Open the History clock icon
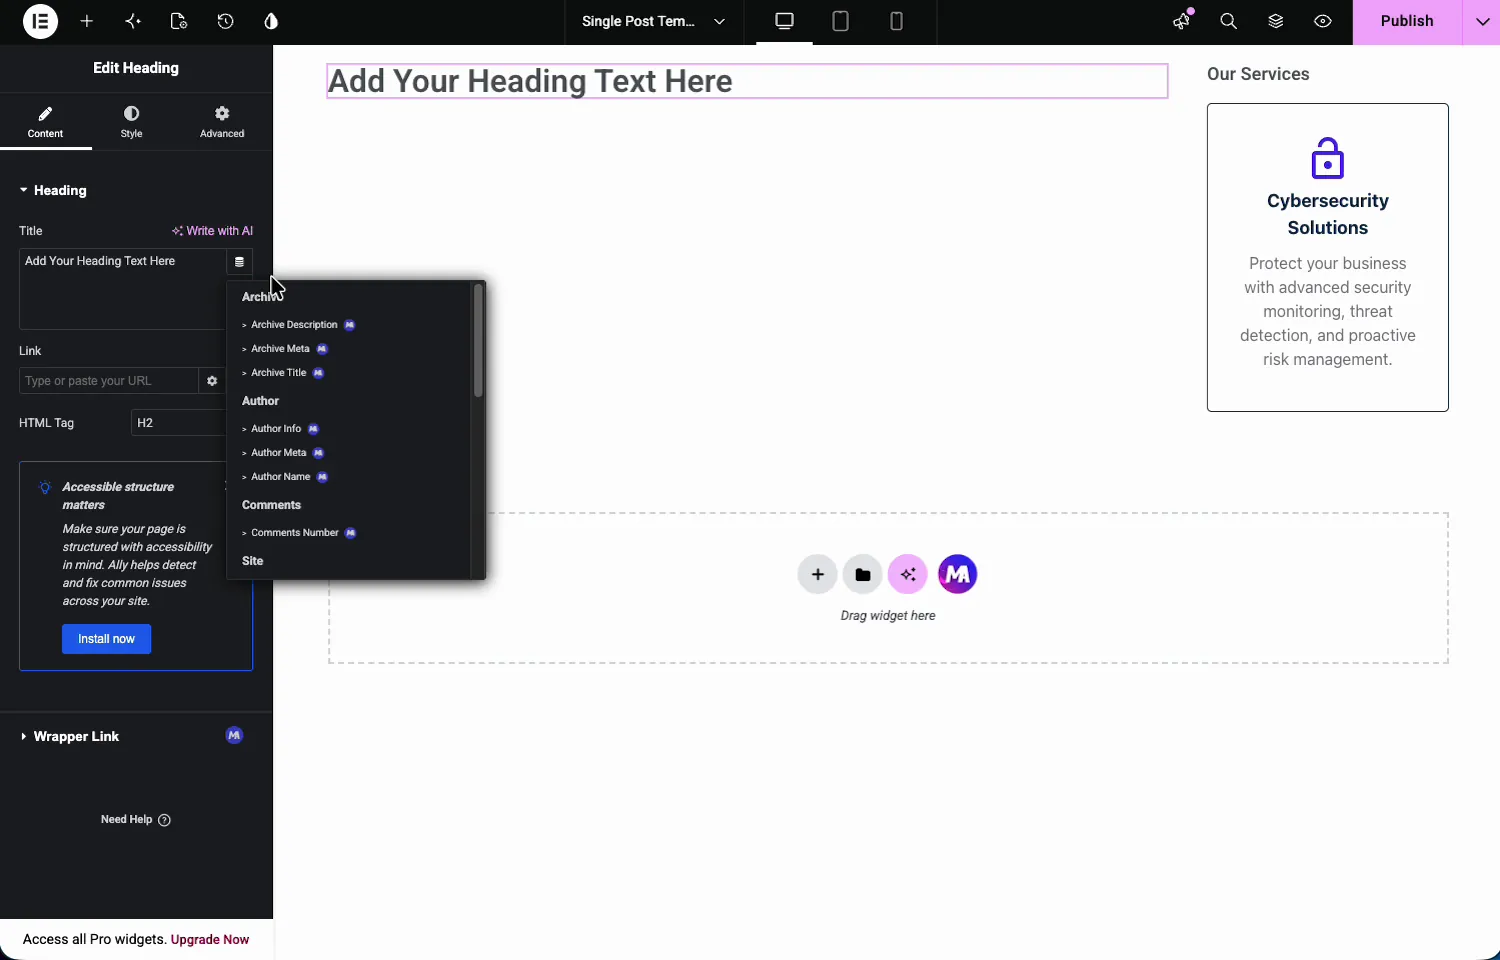The width and height of the screenshot is (1500, 960). point(225,21)
